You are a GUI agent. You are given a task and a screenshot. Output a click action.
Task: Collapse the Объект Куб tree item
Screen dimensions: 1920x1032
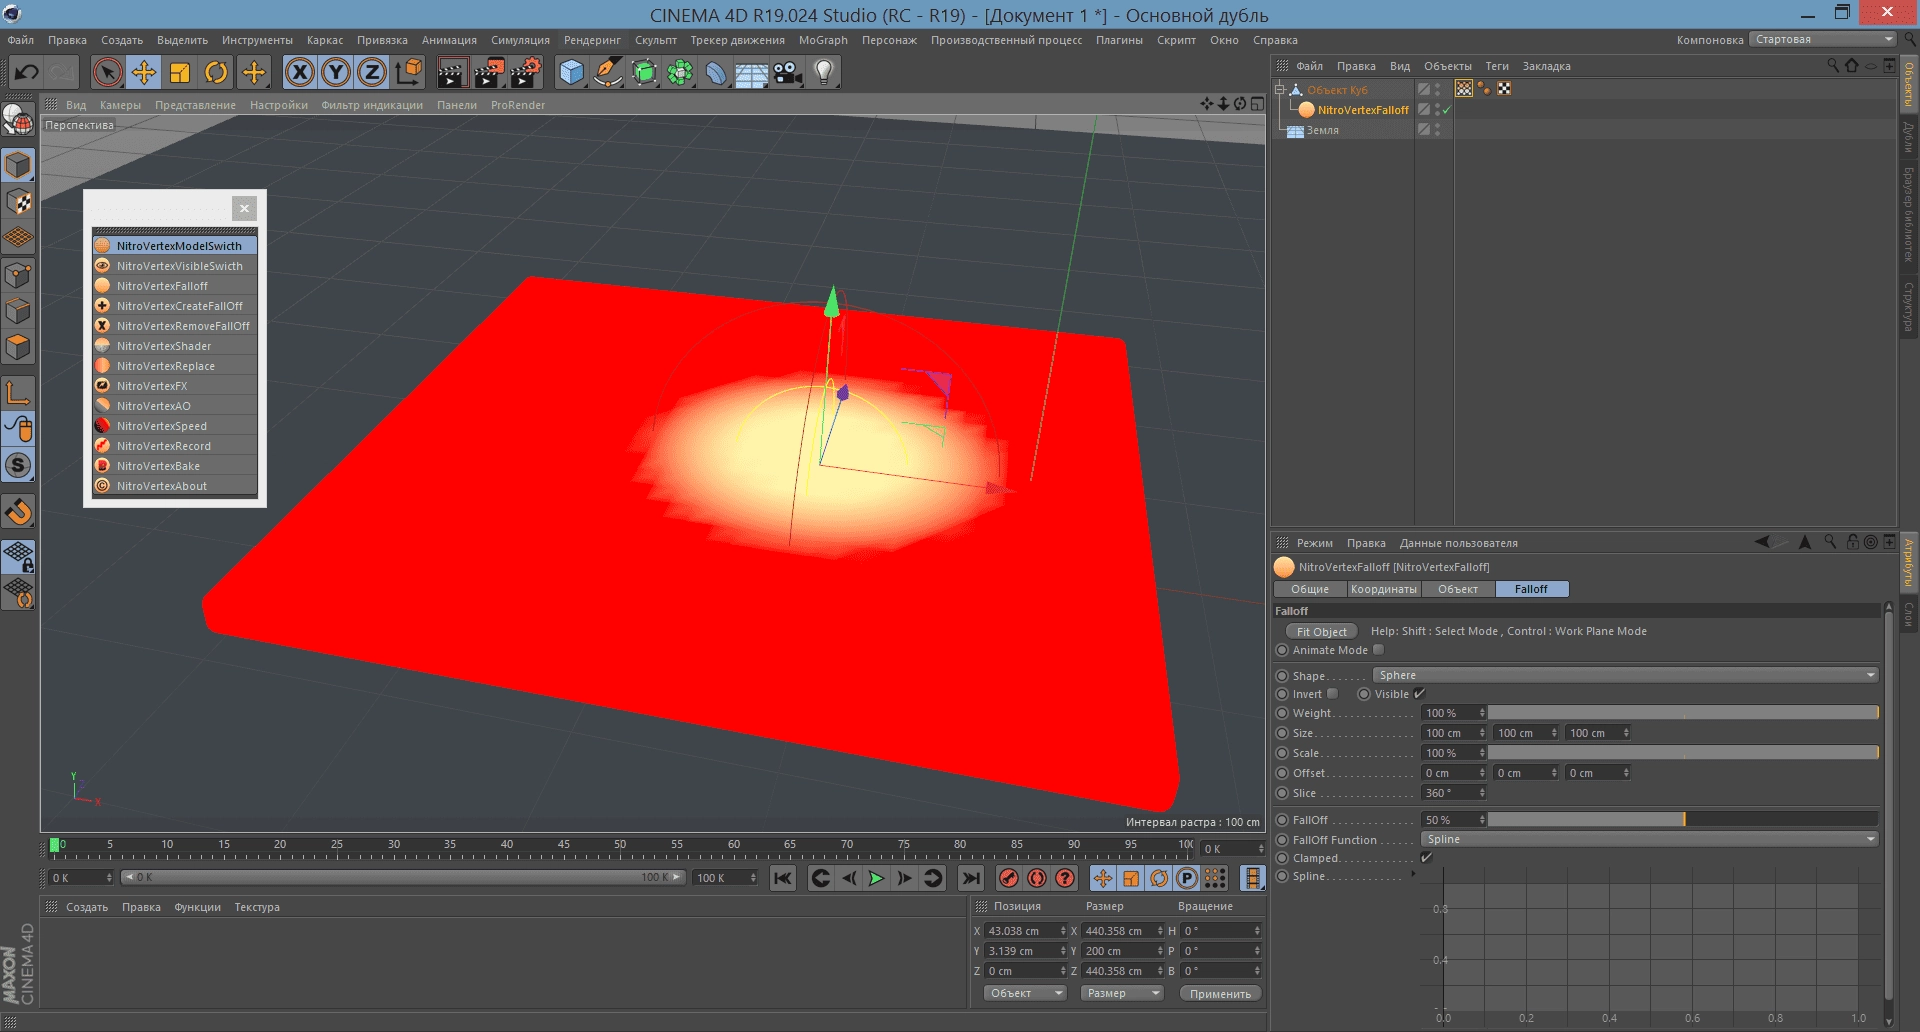(1279, 89)
